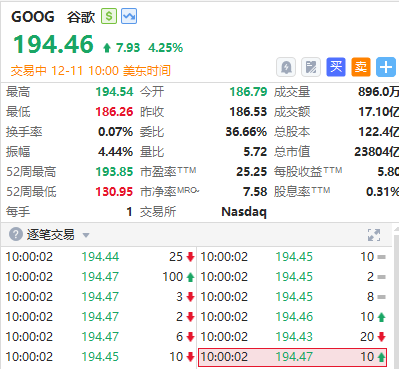Click the blue chart trend icon beside 谷歌
399x369 pixels.
click(129, 16)
